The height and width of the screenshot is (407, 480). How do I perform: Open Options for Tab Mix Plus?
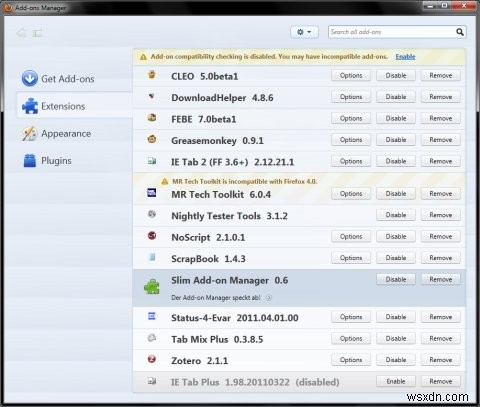coord(351,338)
